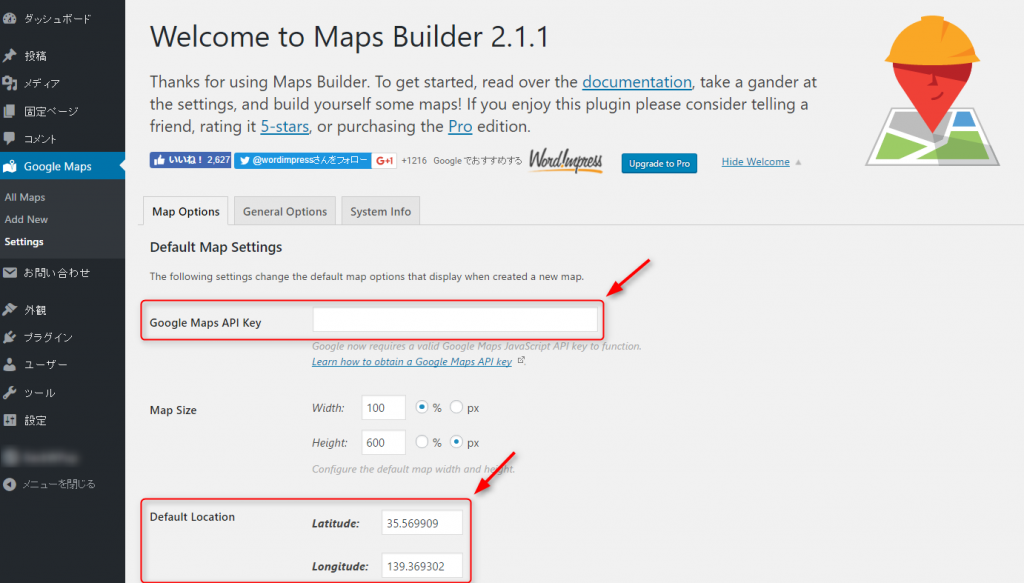The width and height of the screenshot is (1024, 583).
Task: Switch to the Map Options tab
Action: (x=185, y=211)
